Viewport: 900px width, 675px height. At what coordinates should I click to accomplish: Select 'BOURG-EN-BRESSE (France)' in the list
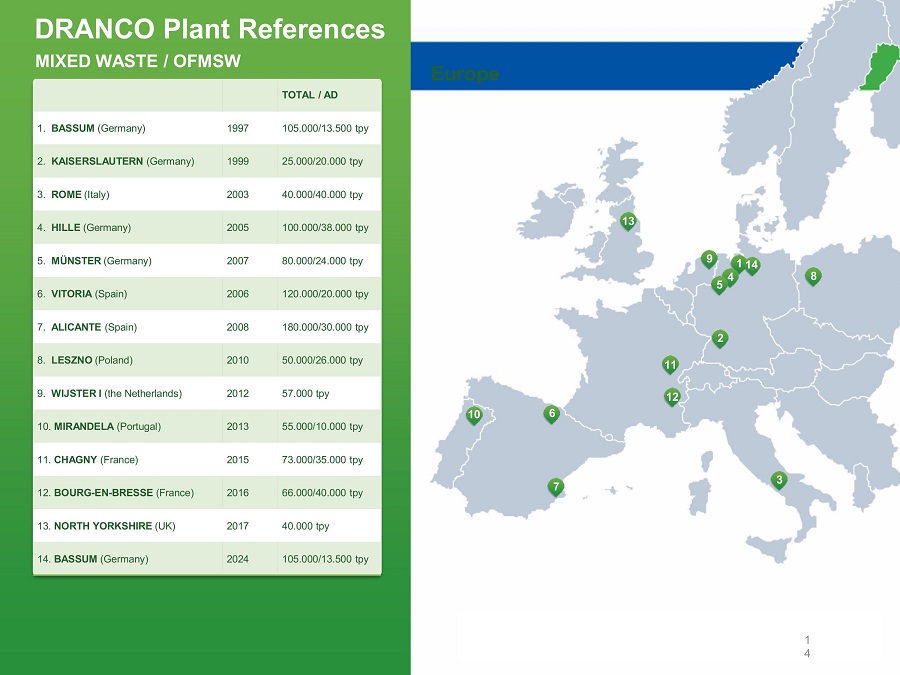tap(124, 492)
